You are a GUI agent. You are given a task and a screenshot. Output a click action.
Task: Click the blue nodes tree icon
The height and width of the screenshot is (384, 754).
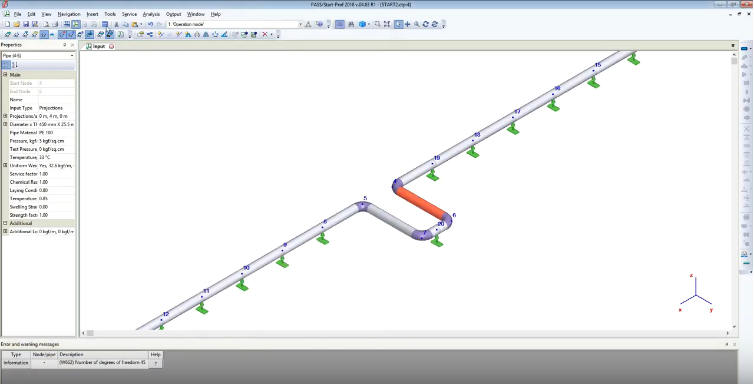coord(150,34)
